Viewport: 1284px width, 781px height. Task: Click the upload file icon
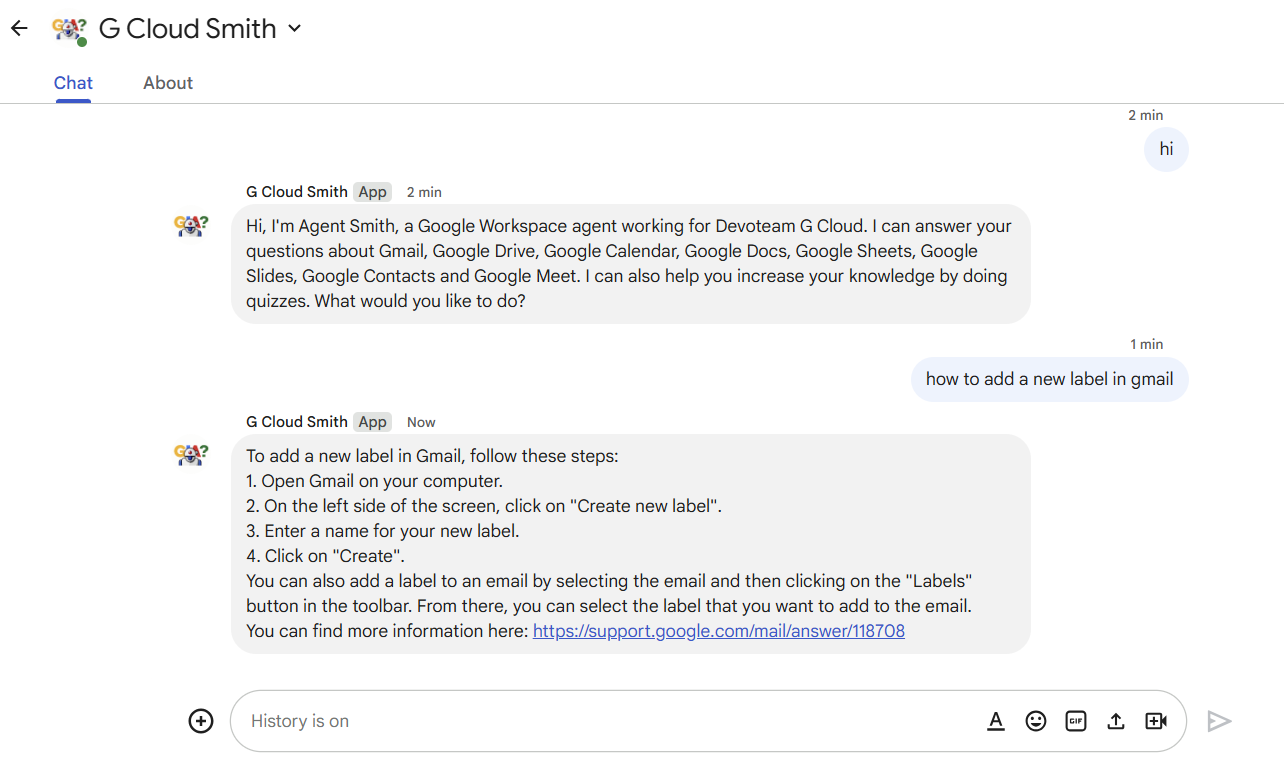(x=1116, y=721)
